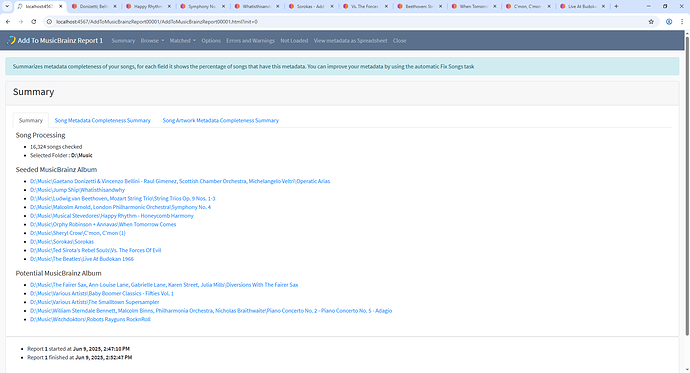Click the Add To MusicBrainz Report logo icon
Viewport: 690px width, 373px height.
click(x=11, y=40)
